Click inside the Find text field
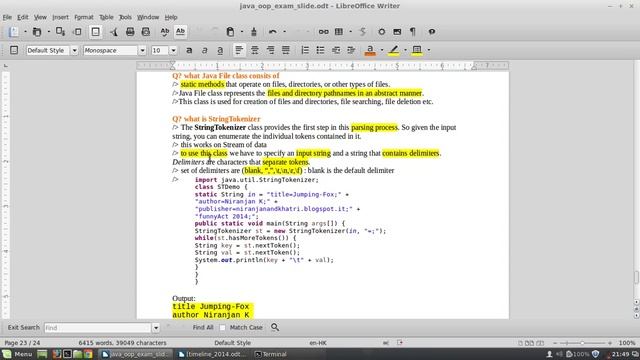This screenshot has height=360, width=640. click(x=98, y=327)
